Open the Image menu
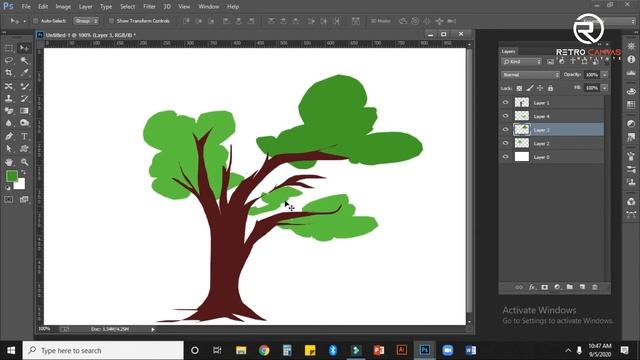The image size is (640, 360). (x=63, y=7)
